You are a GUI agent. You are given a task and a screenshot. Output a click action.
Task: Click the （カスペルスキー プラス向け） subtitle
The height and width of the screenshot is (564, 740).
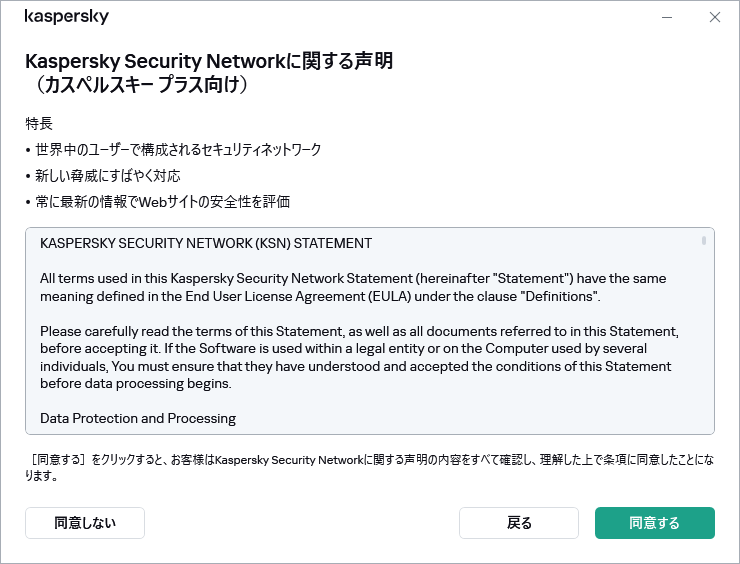tap(138, 86)
